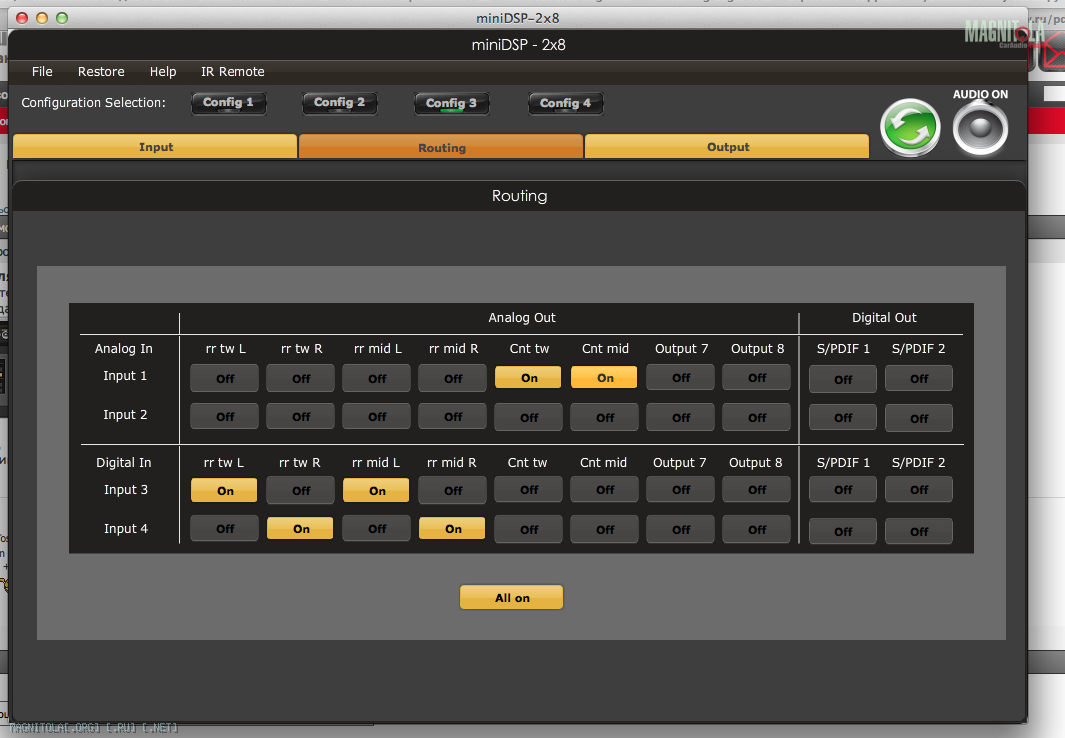Click the All on button

click(x=511, y=597)
